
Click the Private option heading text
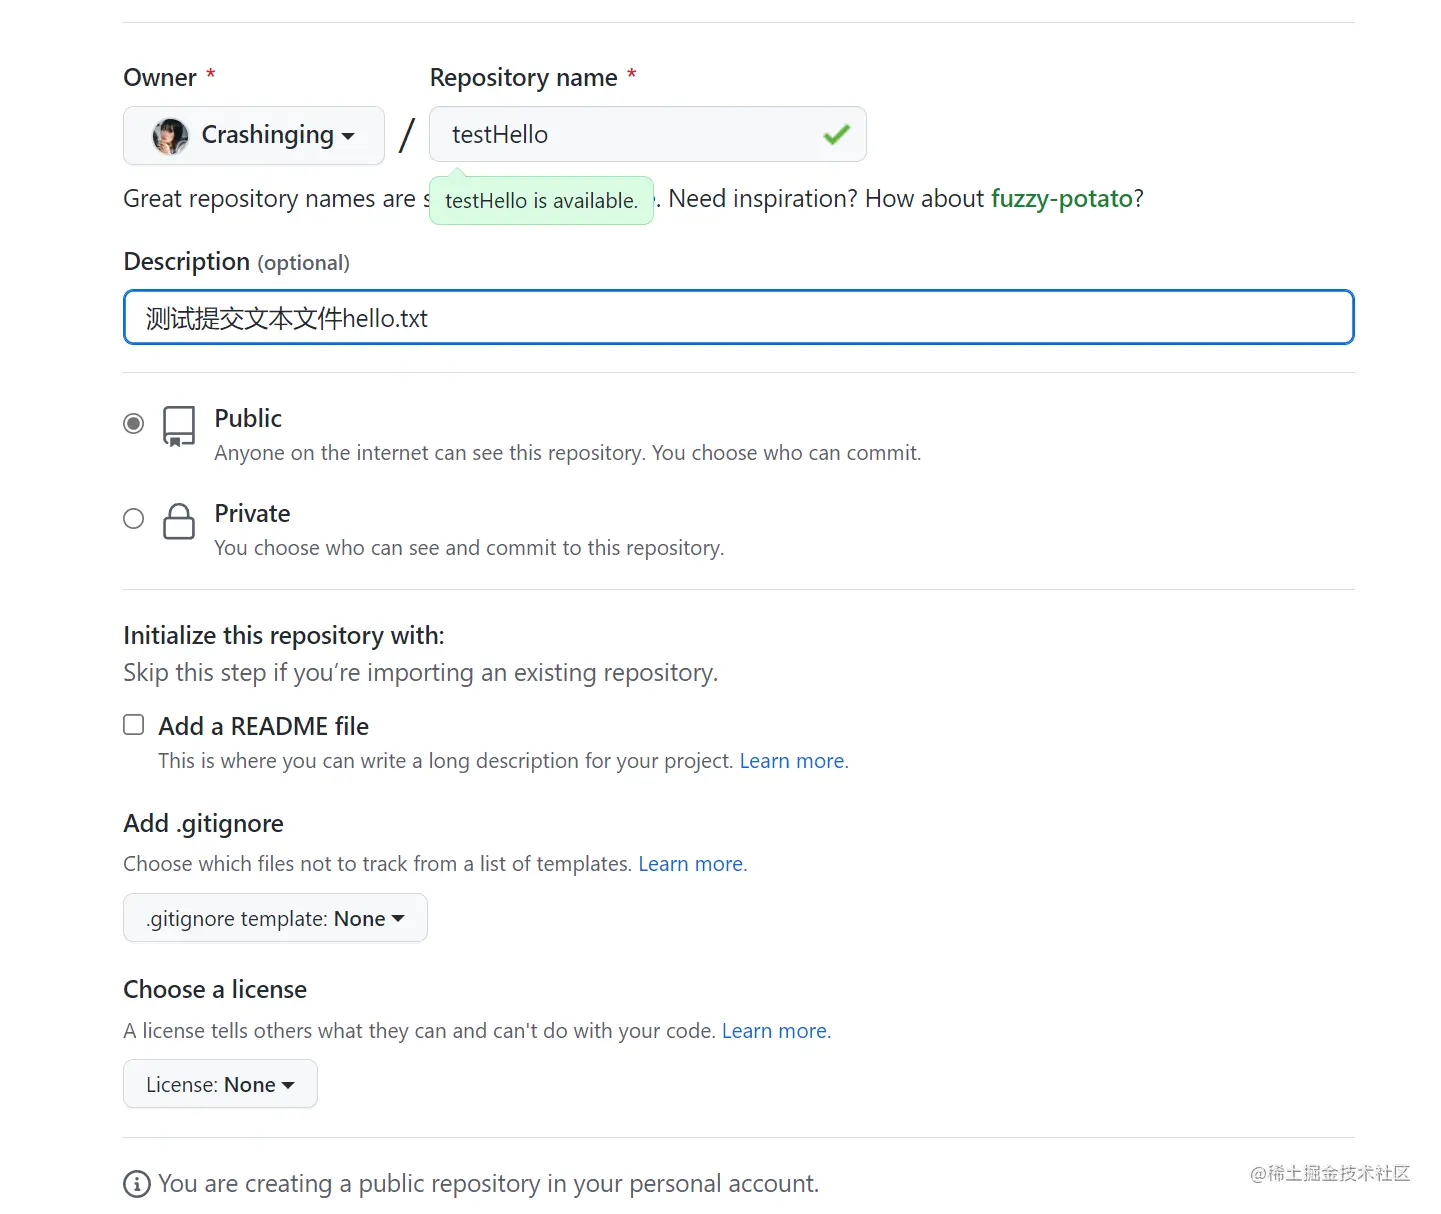pos(252,514)
